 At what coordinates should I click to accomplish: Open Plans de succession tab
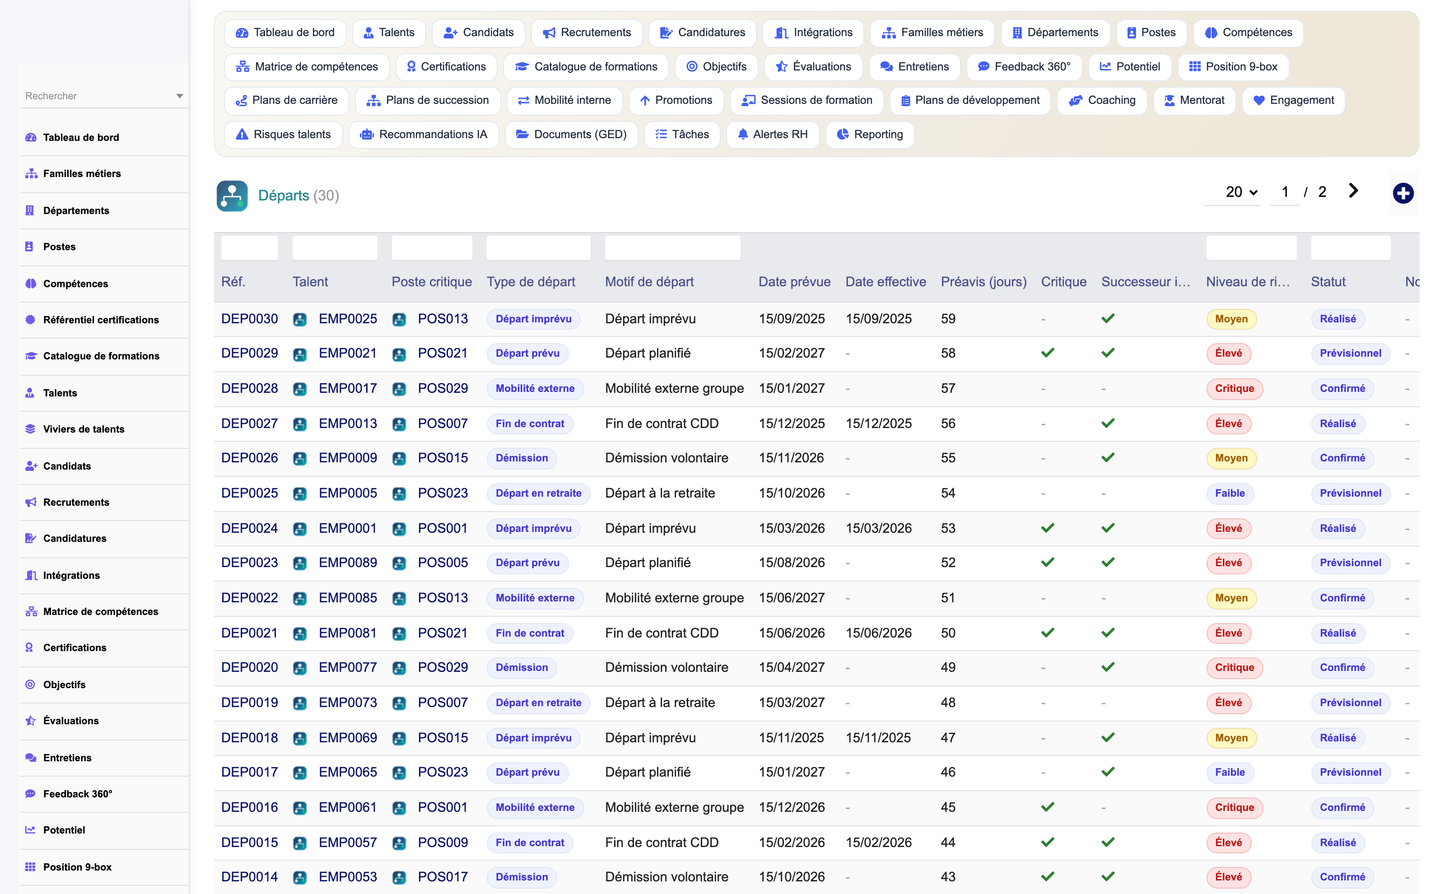(428, 100)
